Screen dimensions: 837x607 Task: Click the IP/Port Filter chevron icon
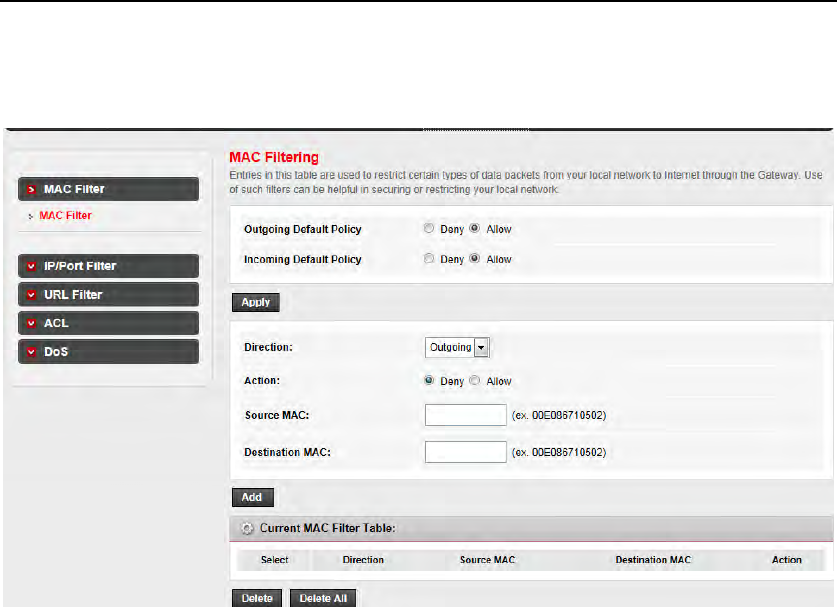pos(31,266)
